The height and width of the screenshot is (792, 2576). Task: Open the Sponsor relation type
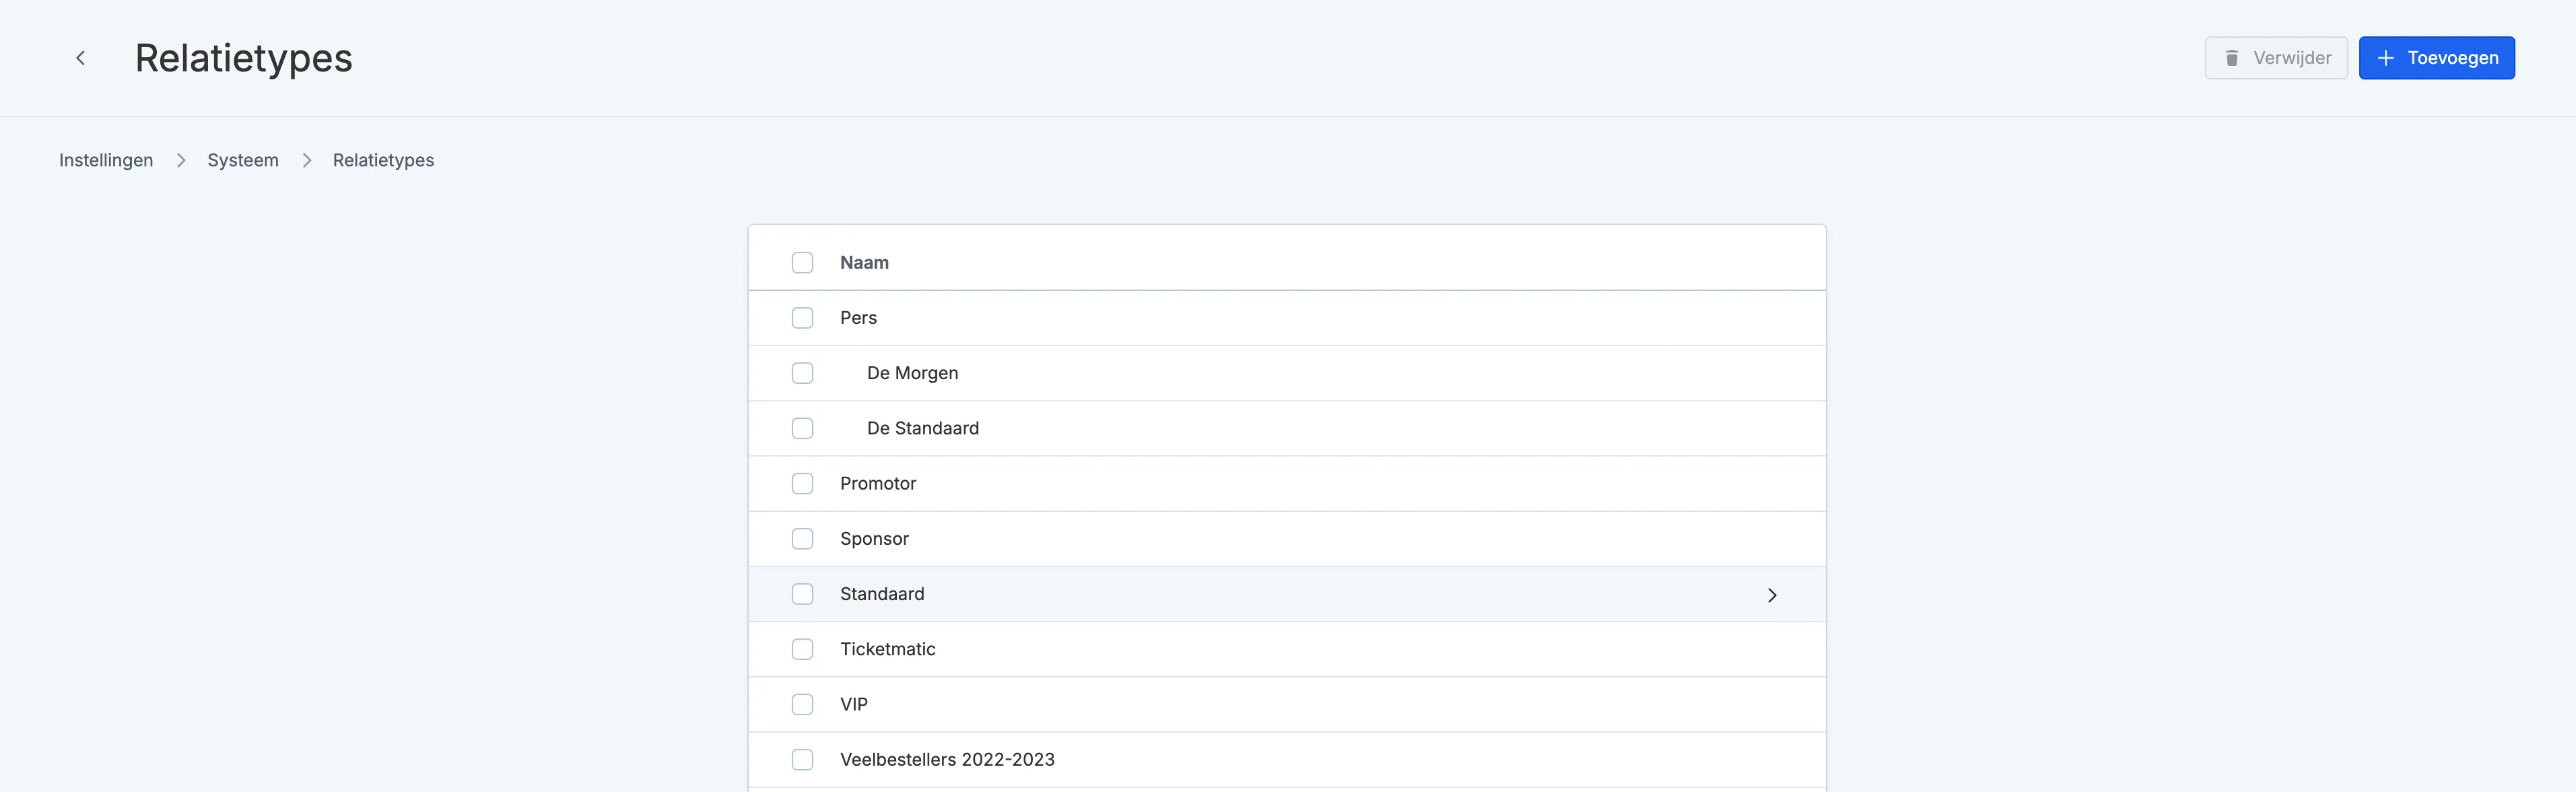[874, 539]
